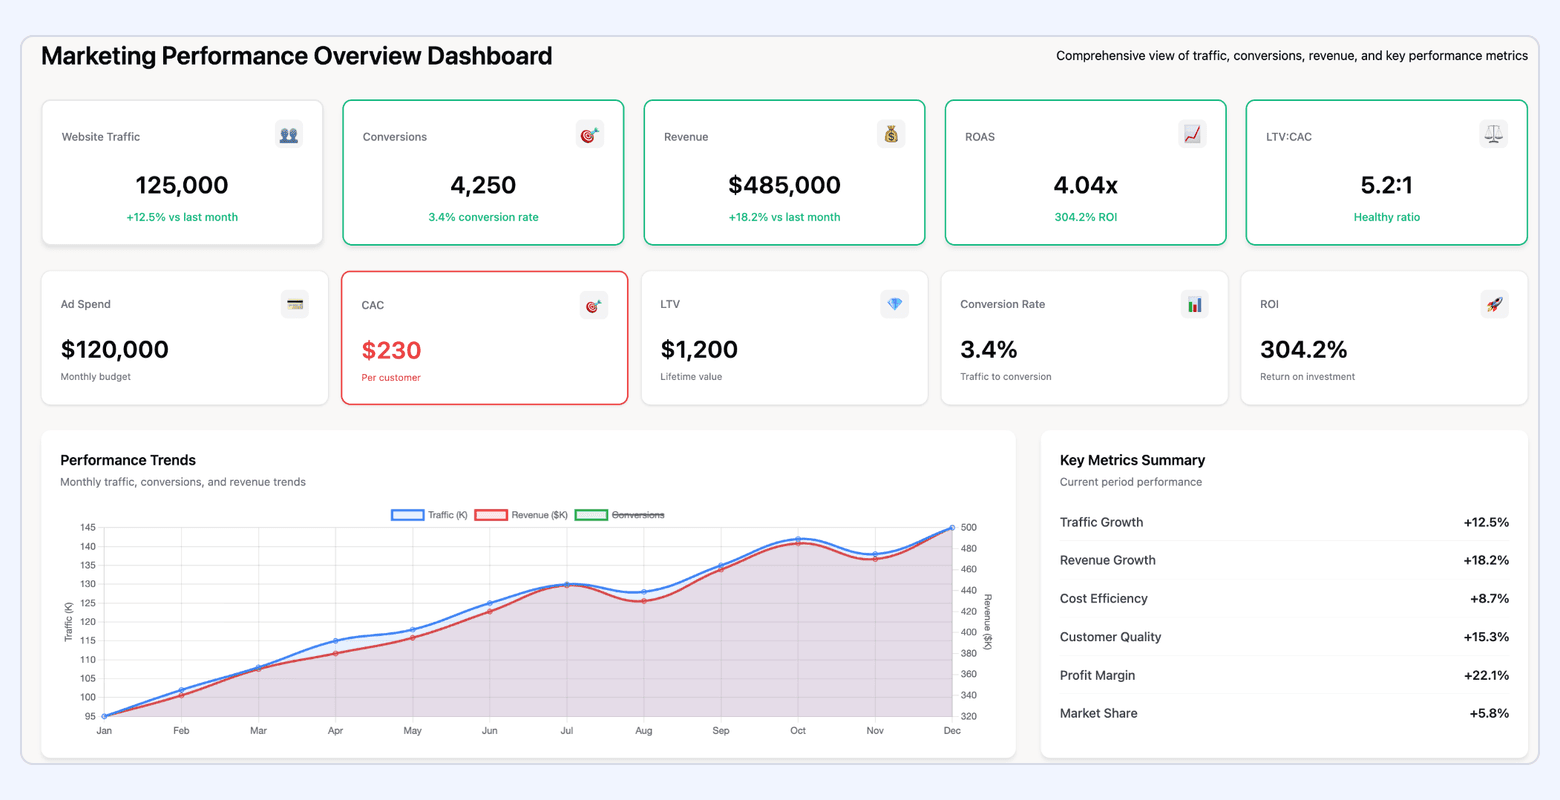1560x800 pixels.
Task: Click the ROI rocket icon
Action: [x=1494, y=304]
